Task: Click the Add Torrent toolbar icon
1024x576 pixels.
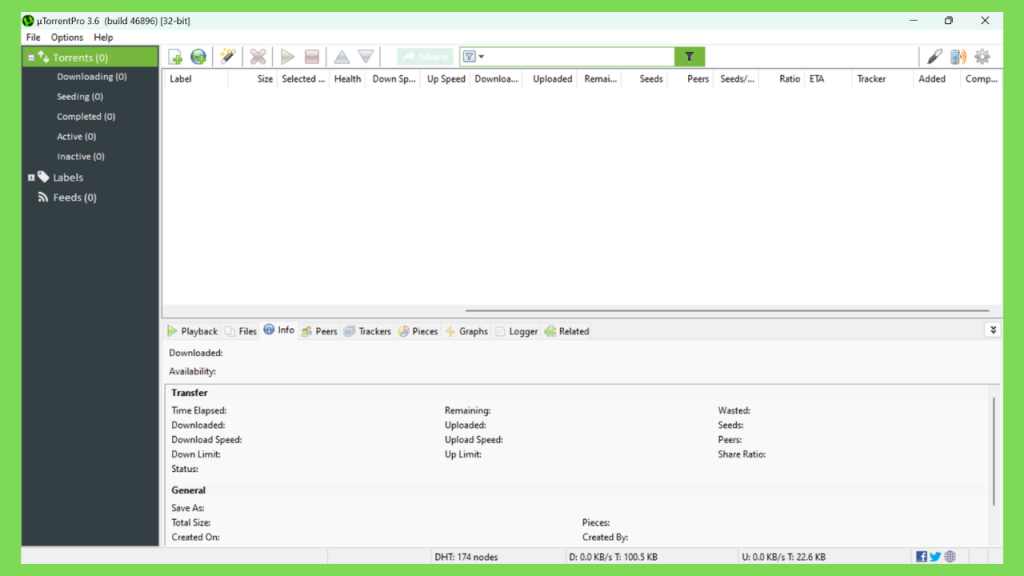Action: pyautogui.click(x=175, y=57)
